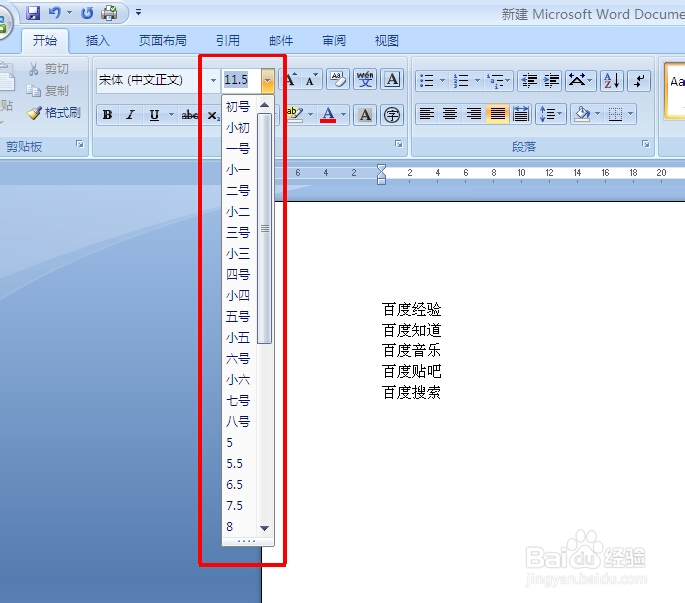Toggle Align Text Right

coord(474,114)
